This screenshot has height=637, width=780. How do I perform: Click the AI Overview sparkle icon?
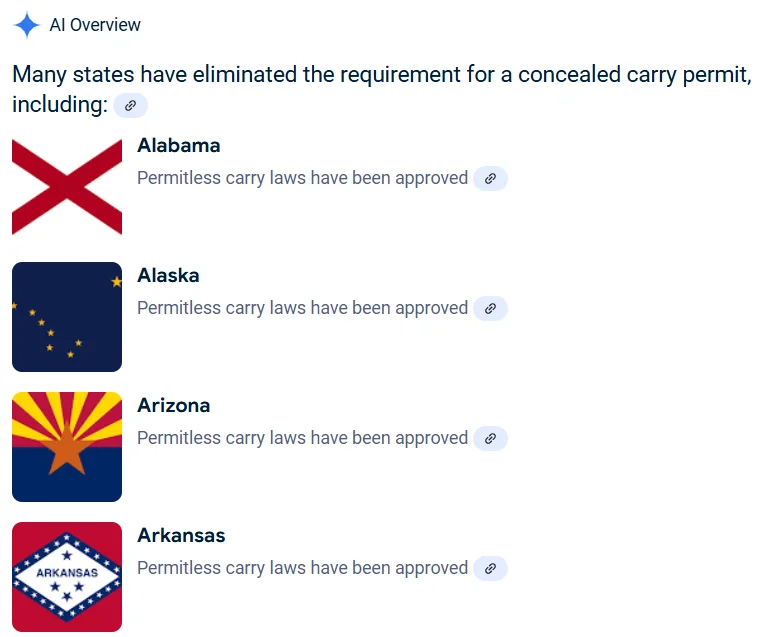pyautogui.click(x=26, y=25)
